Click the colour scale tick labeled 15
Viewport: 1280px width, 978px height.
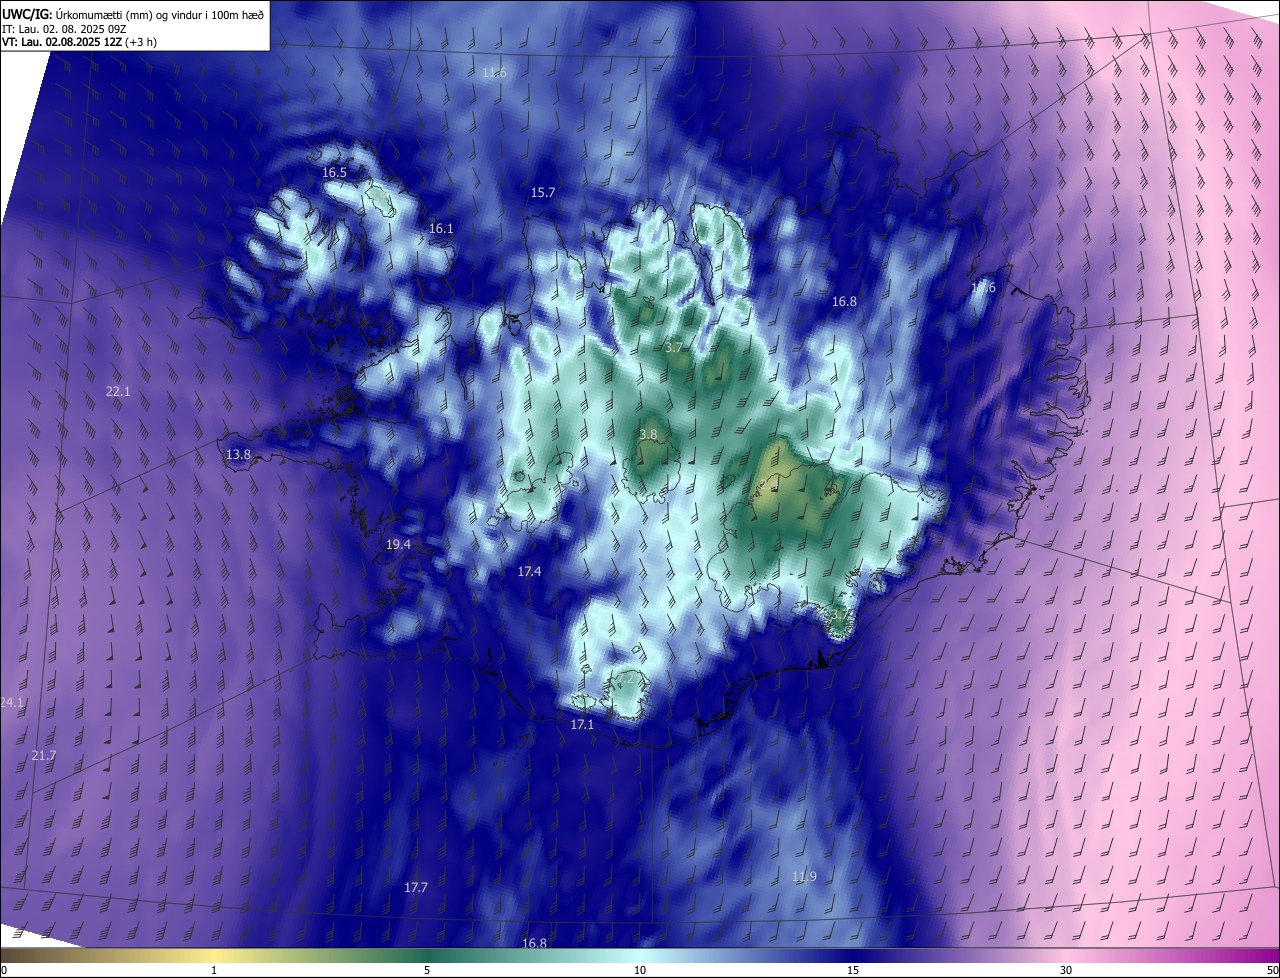point(853,970)
